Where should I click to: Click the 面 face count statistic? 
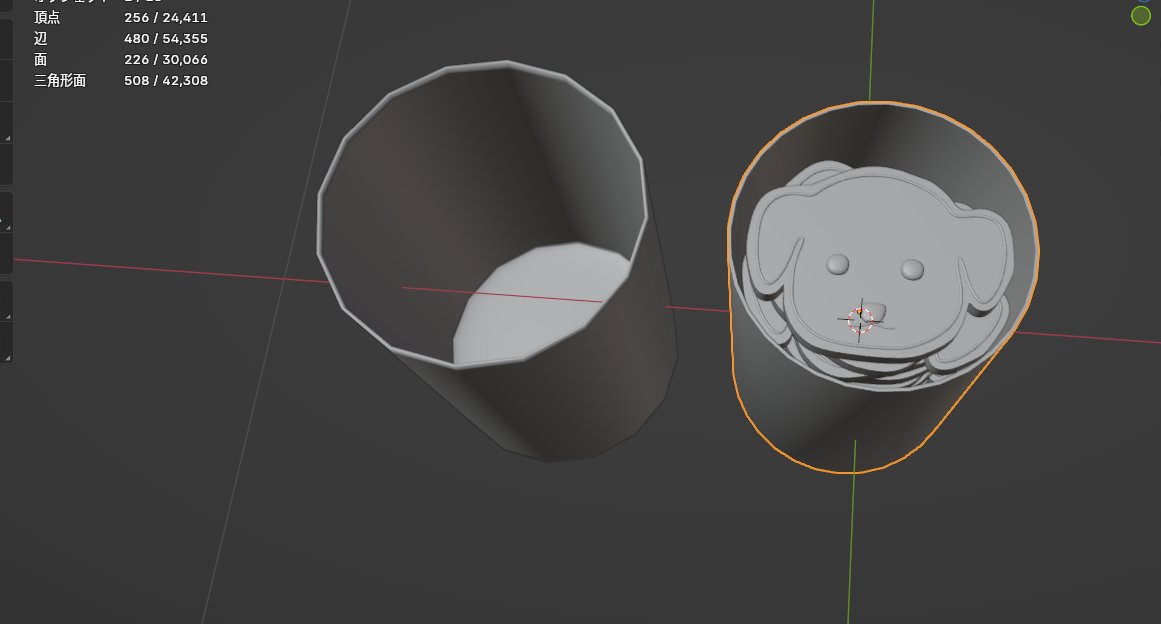point(40,59)
